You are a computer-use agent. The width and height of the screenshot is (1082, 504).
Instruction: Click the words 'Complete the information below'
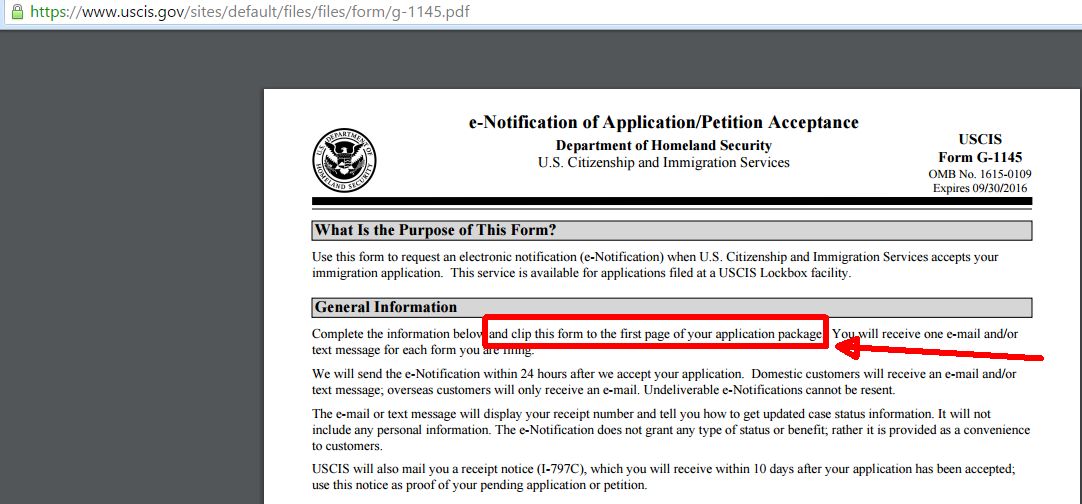click(397, 334)
